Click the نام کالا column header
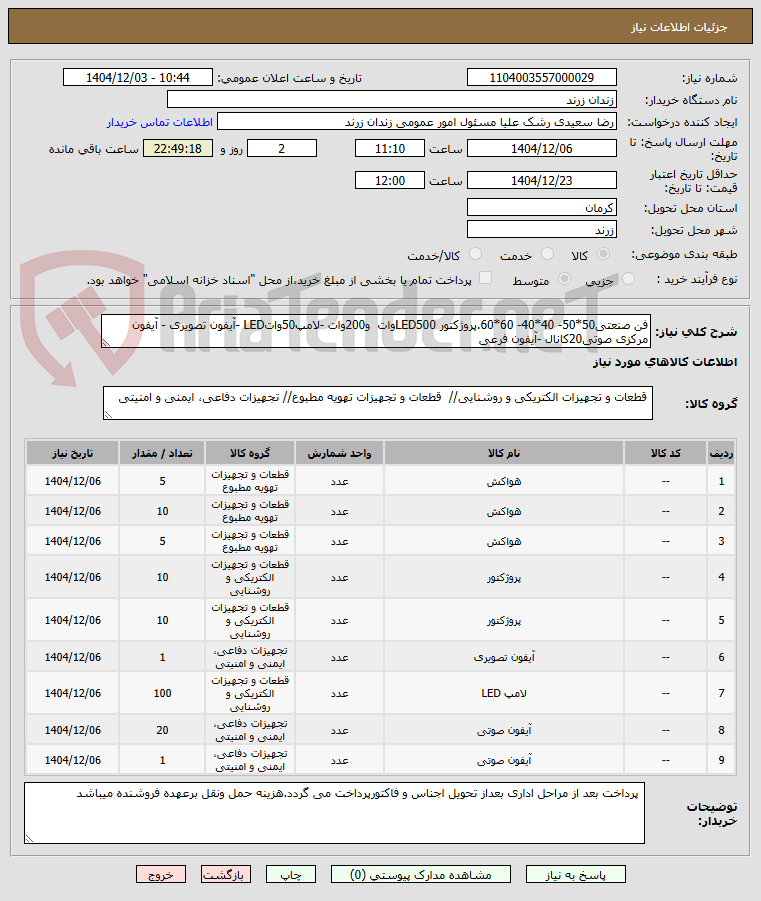761x901 pixels. 504,453
